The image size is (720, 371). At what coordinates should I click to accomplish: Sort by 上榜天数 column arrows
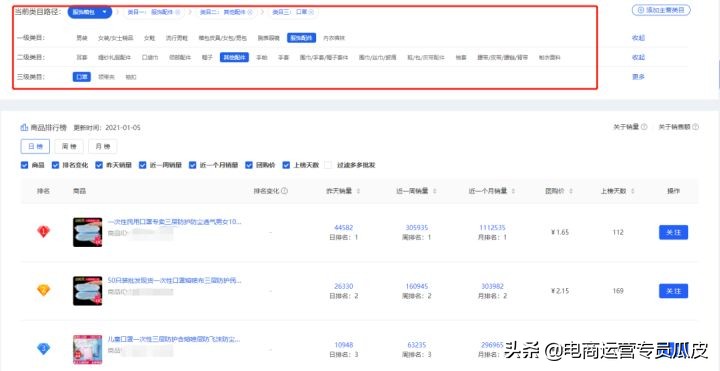tap(632, 191)
